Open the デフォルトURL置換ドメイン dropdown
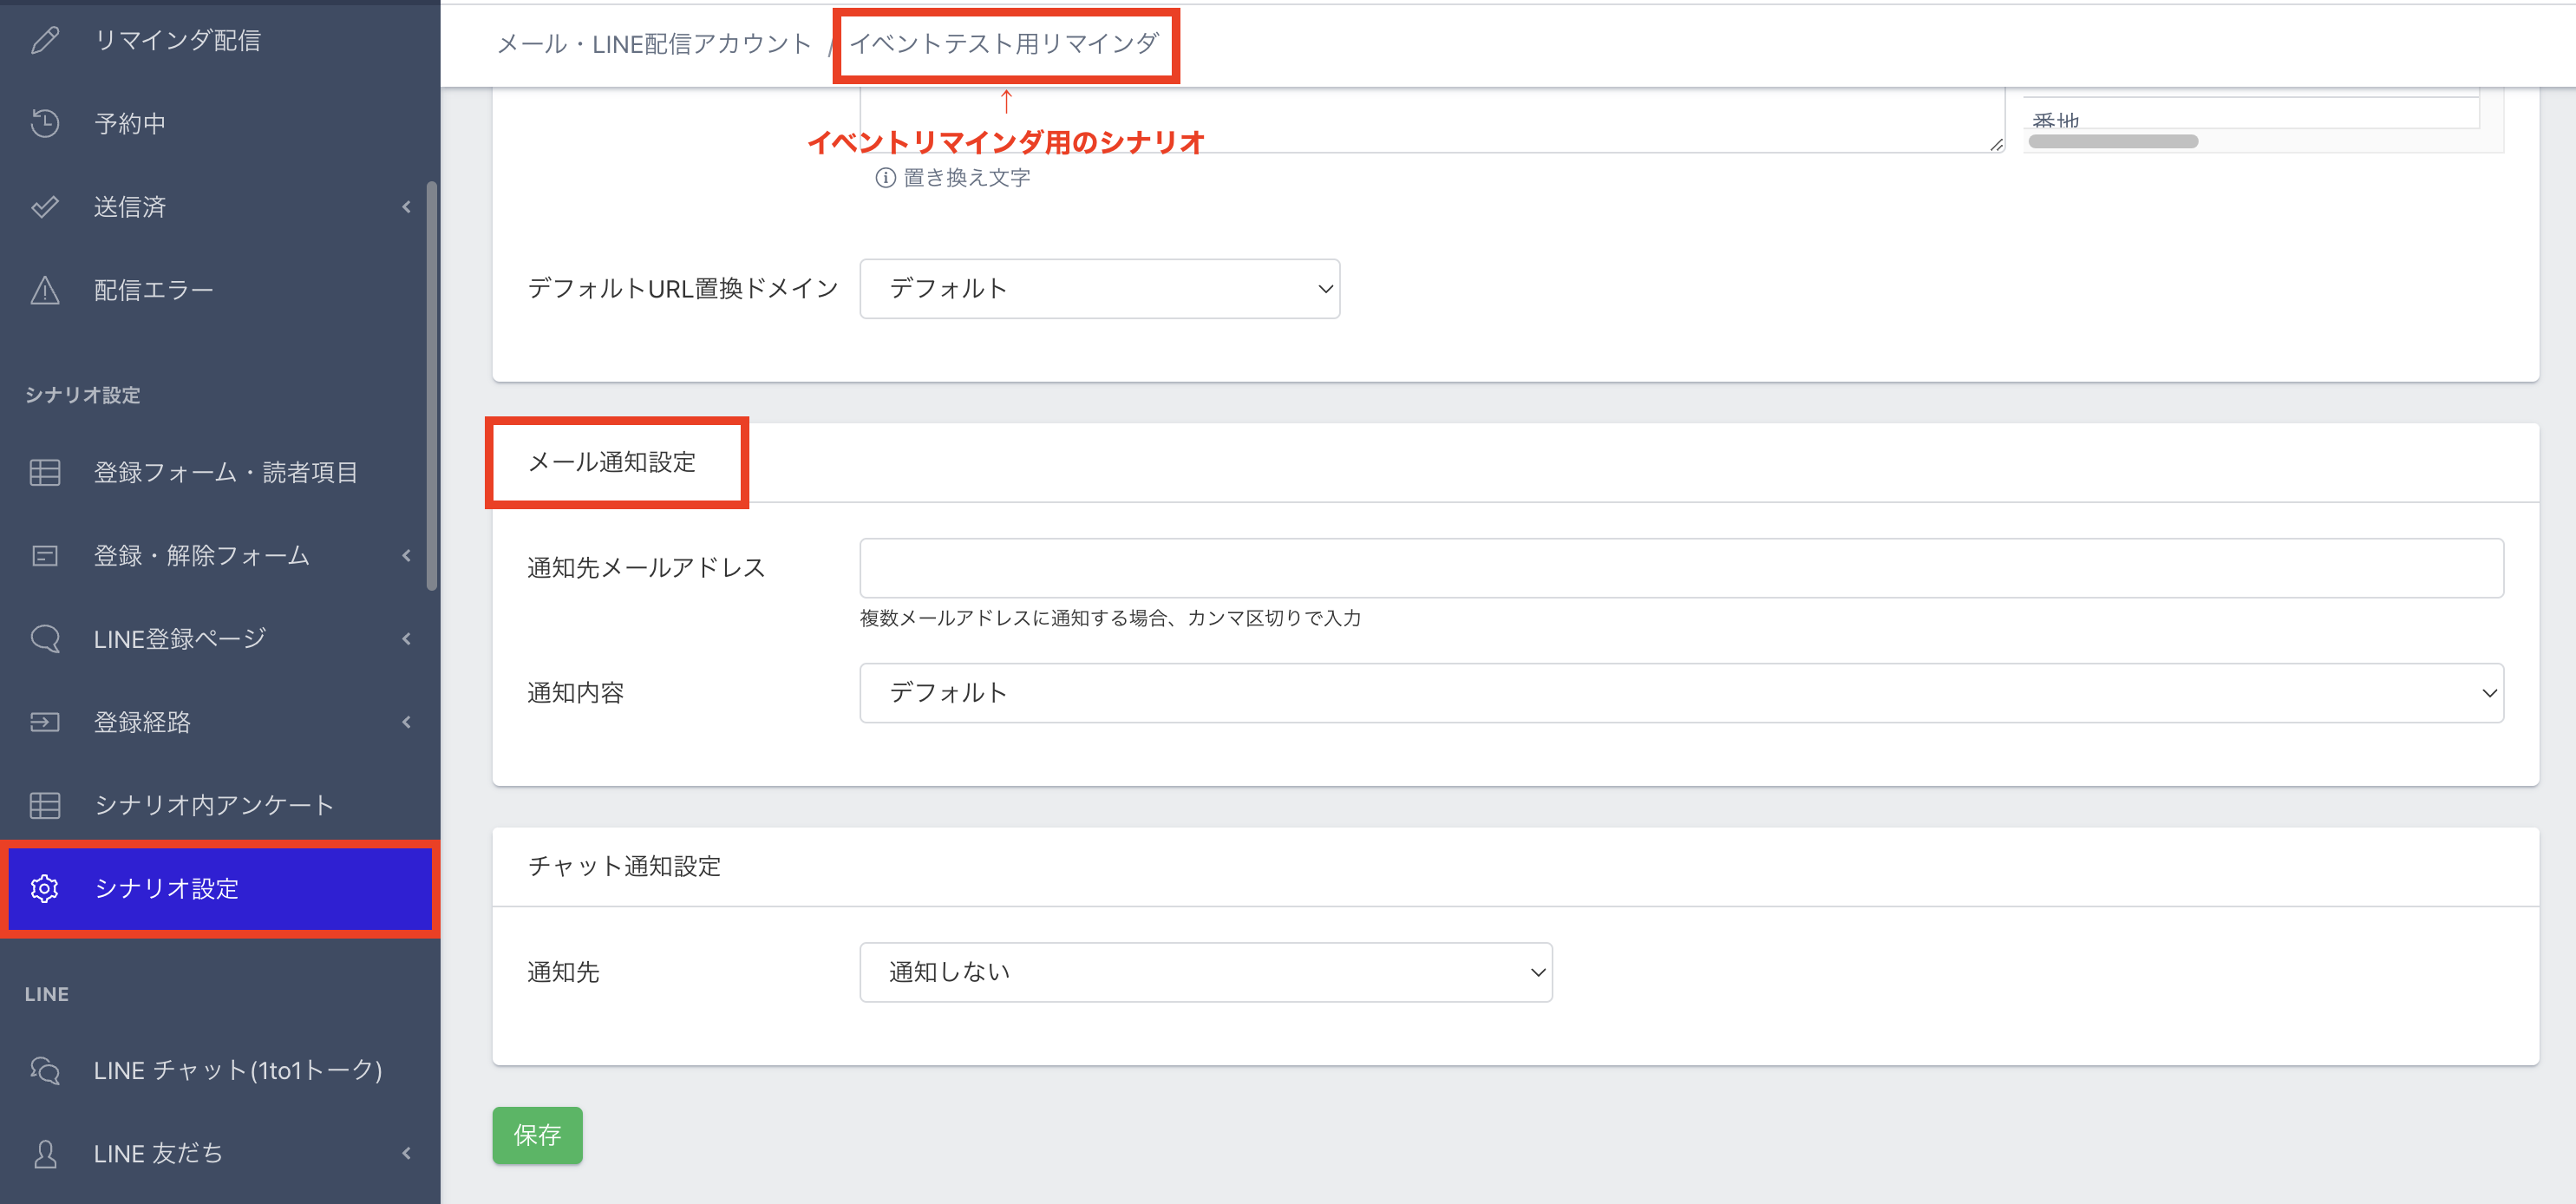Image resolution: width=2576 pixels, height=1204 pixels. pos(1099,289)
